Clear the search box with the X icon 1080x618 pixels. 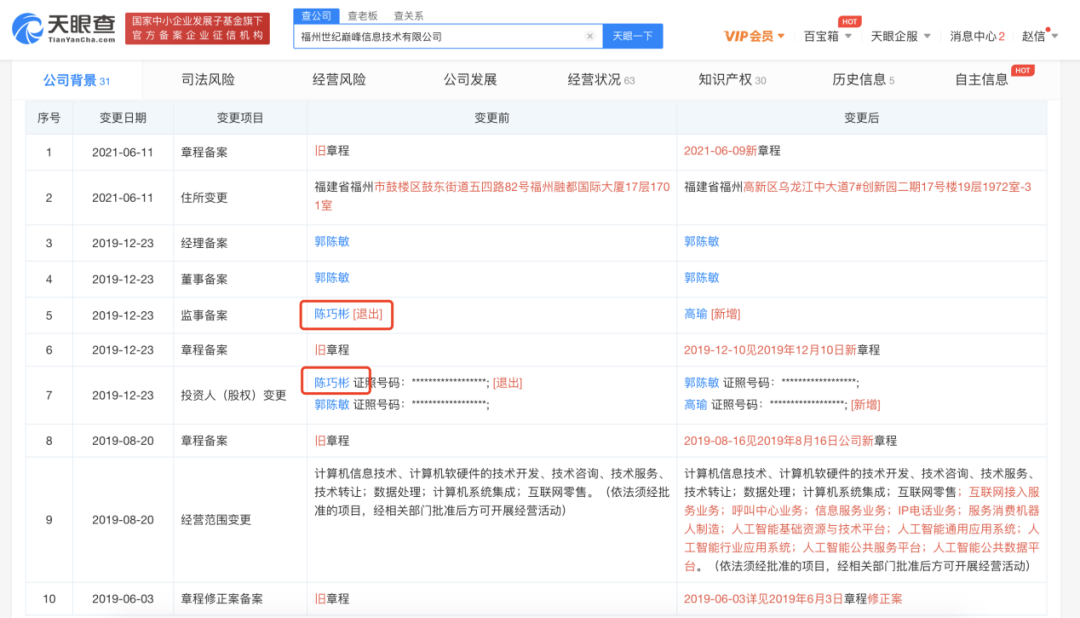coord(590,37)
